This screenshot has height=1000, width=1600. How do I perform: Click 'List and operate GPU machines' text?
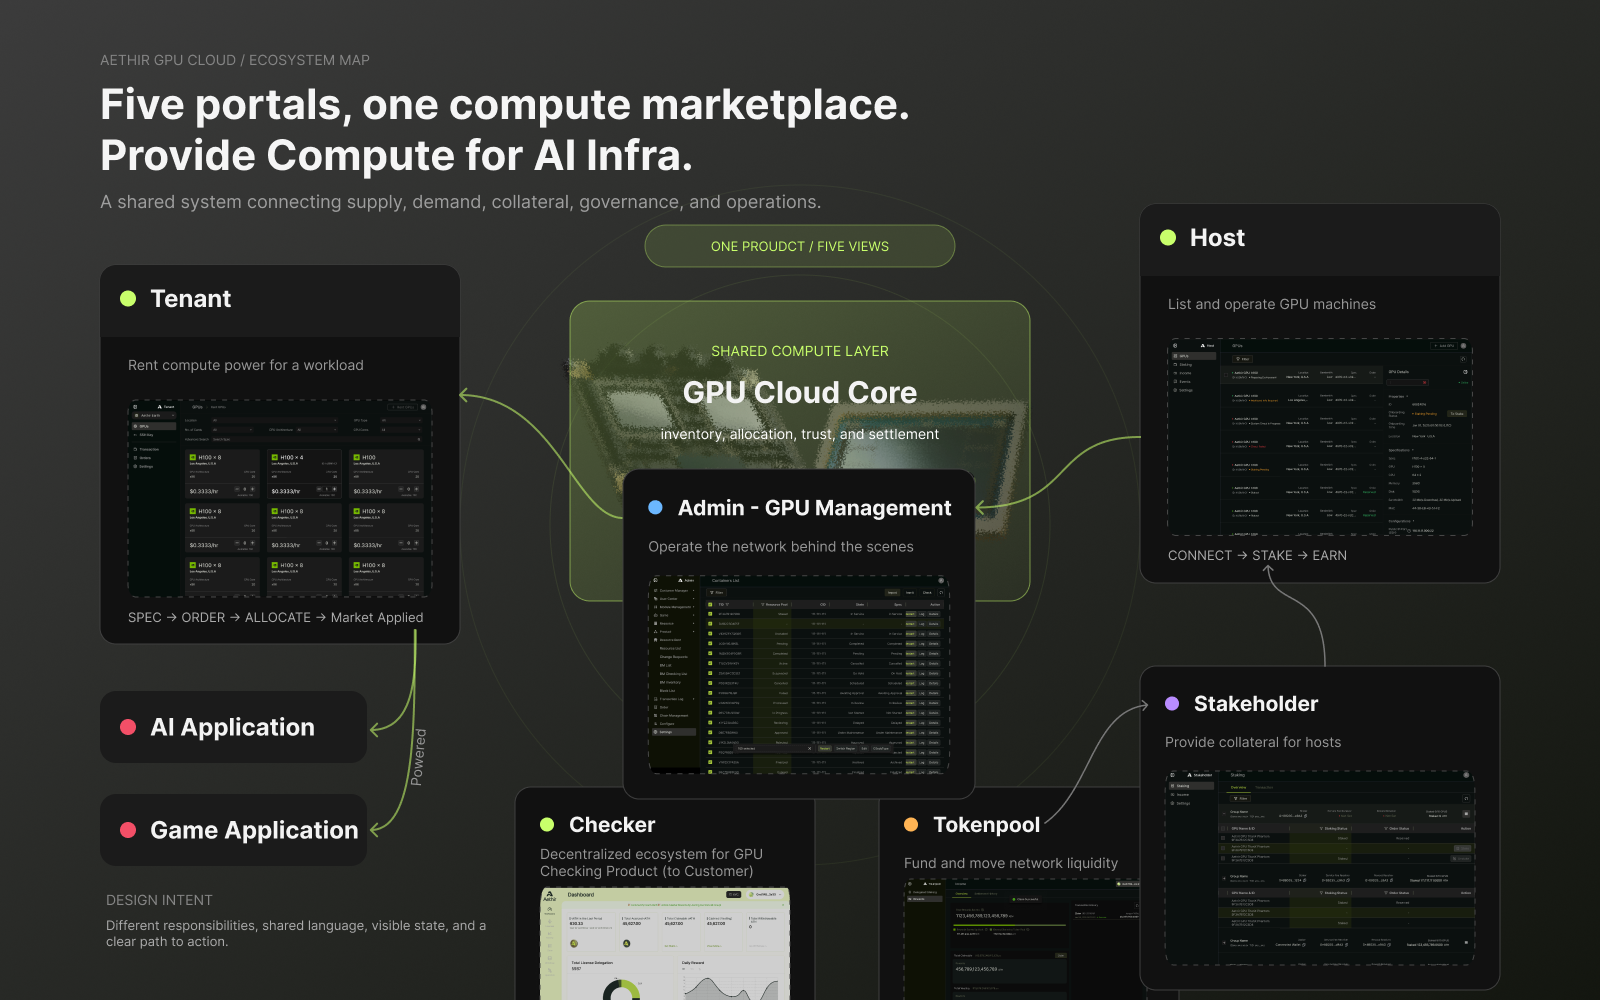1272,304
